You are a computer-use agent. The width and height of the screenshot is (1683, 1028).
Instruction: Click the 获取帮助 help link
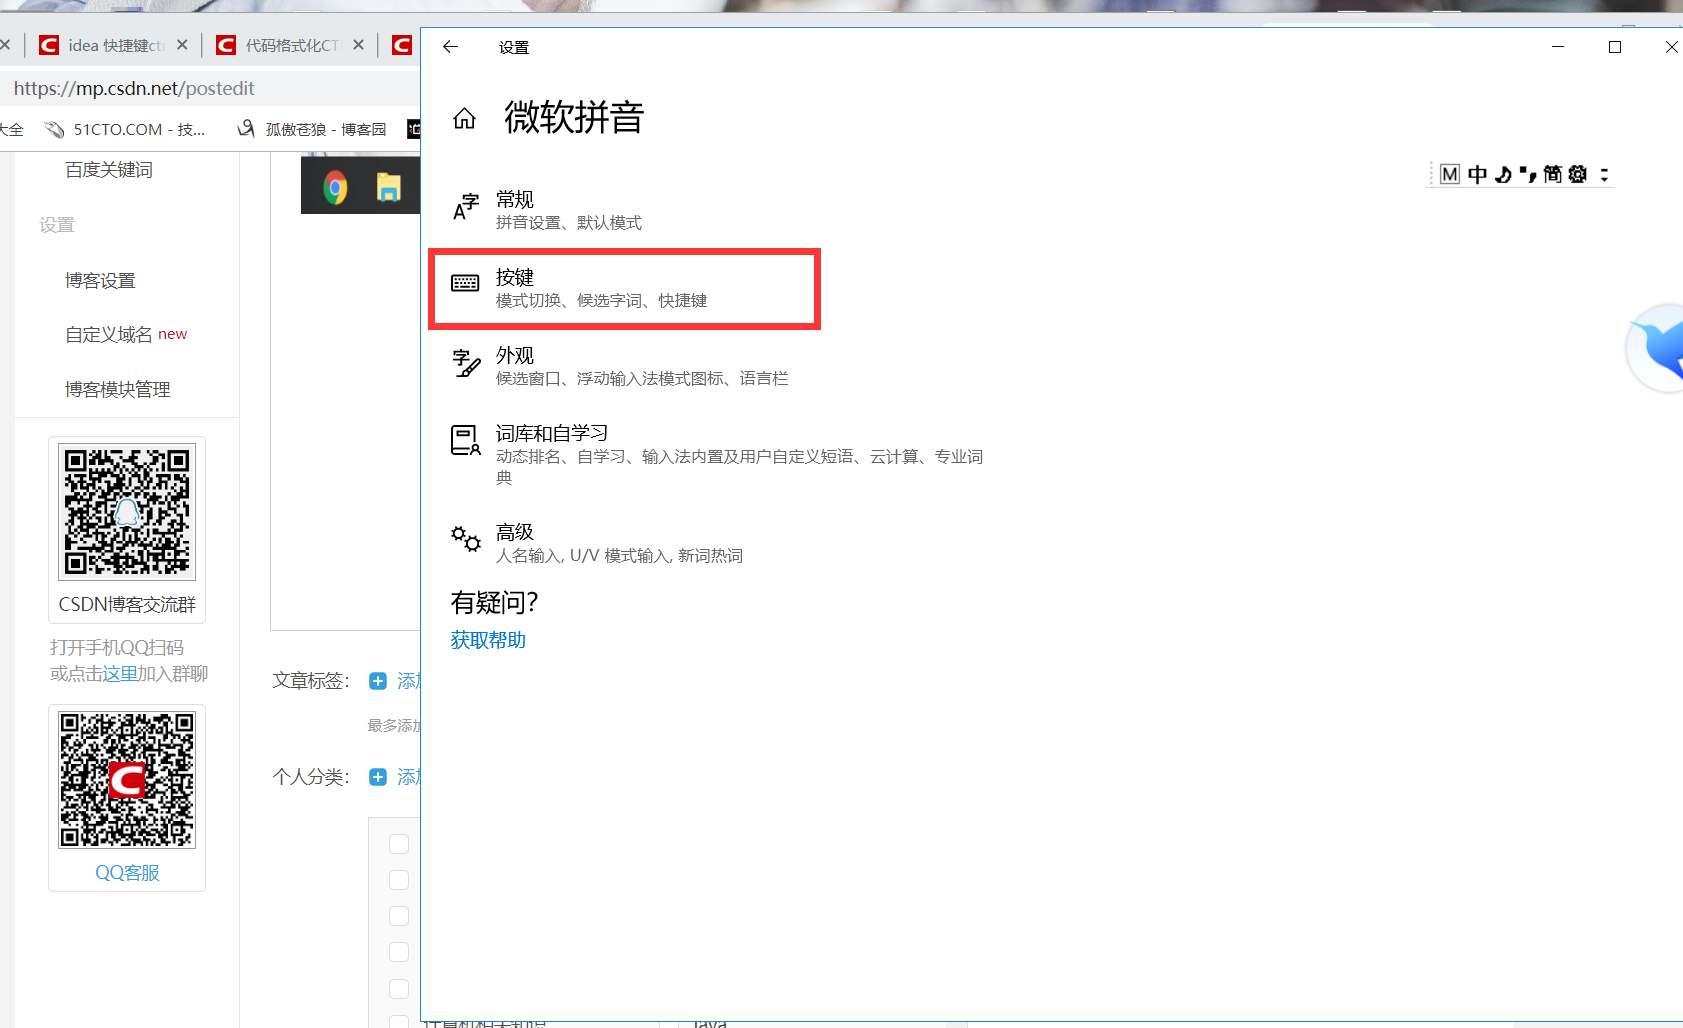click(x=488, y=639)
